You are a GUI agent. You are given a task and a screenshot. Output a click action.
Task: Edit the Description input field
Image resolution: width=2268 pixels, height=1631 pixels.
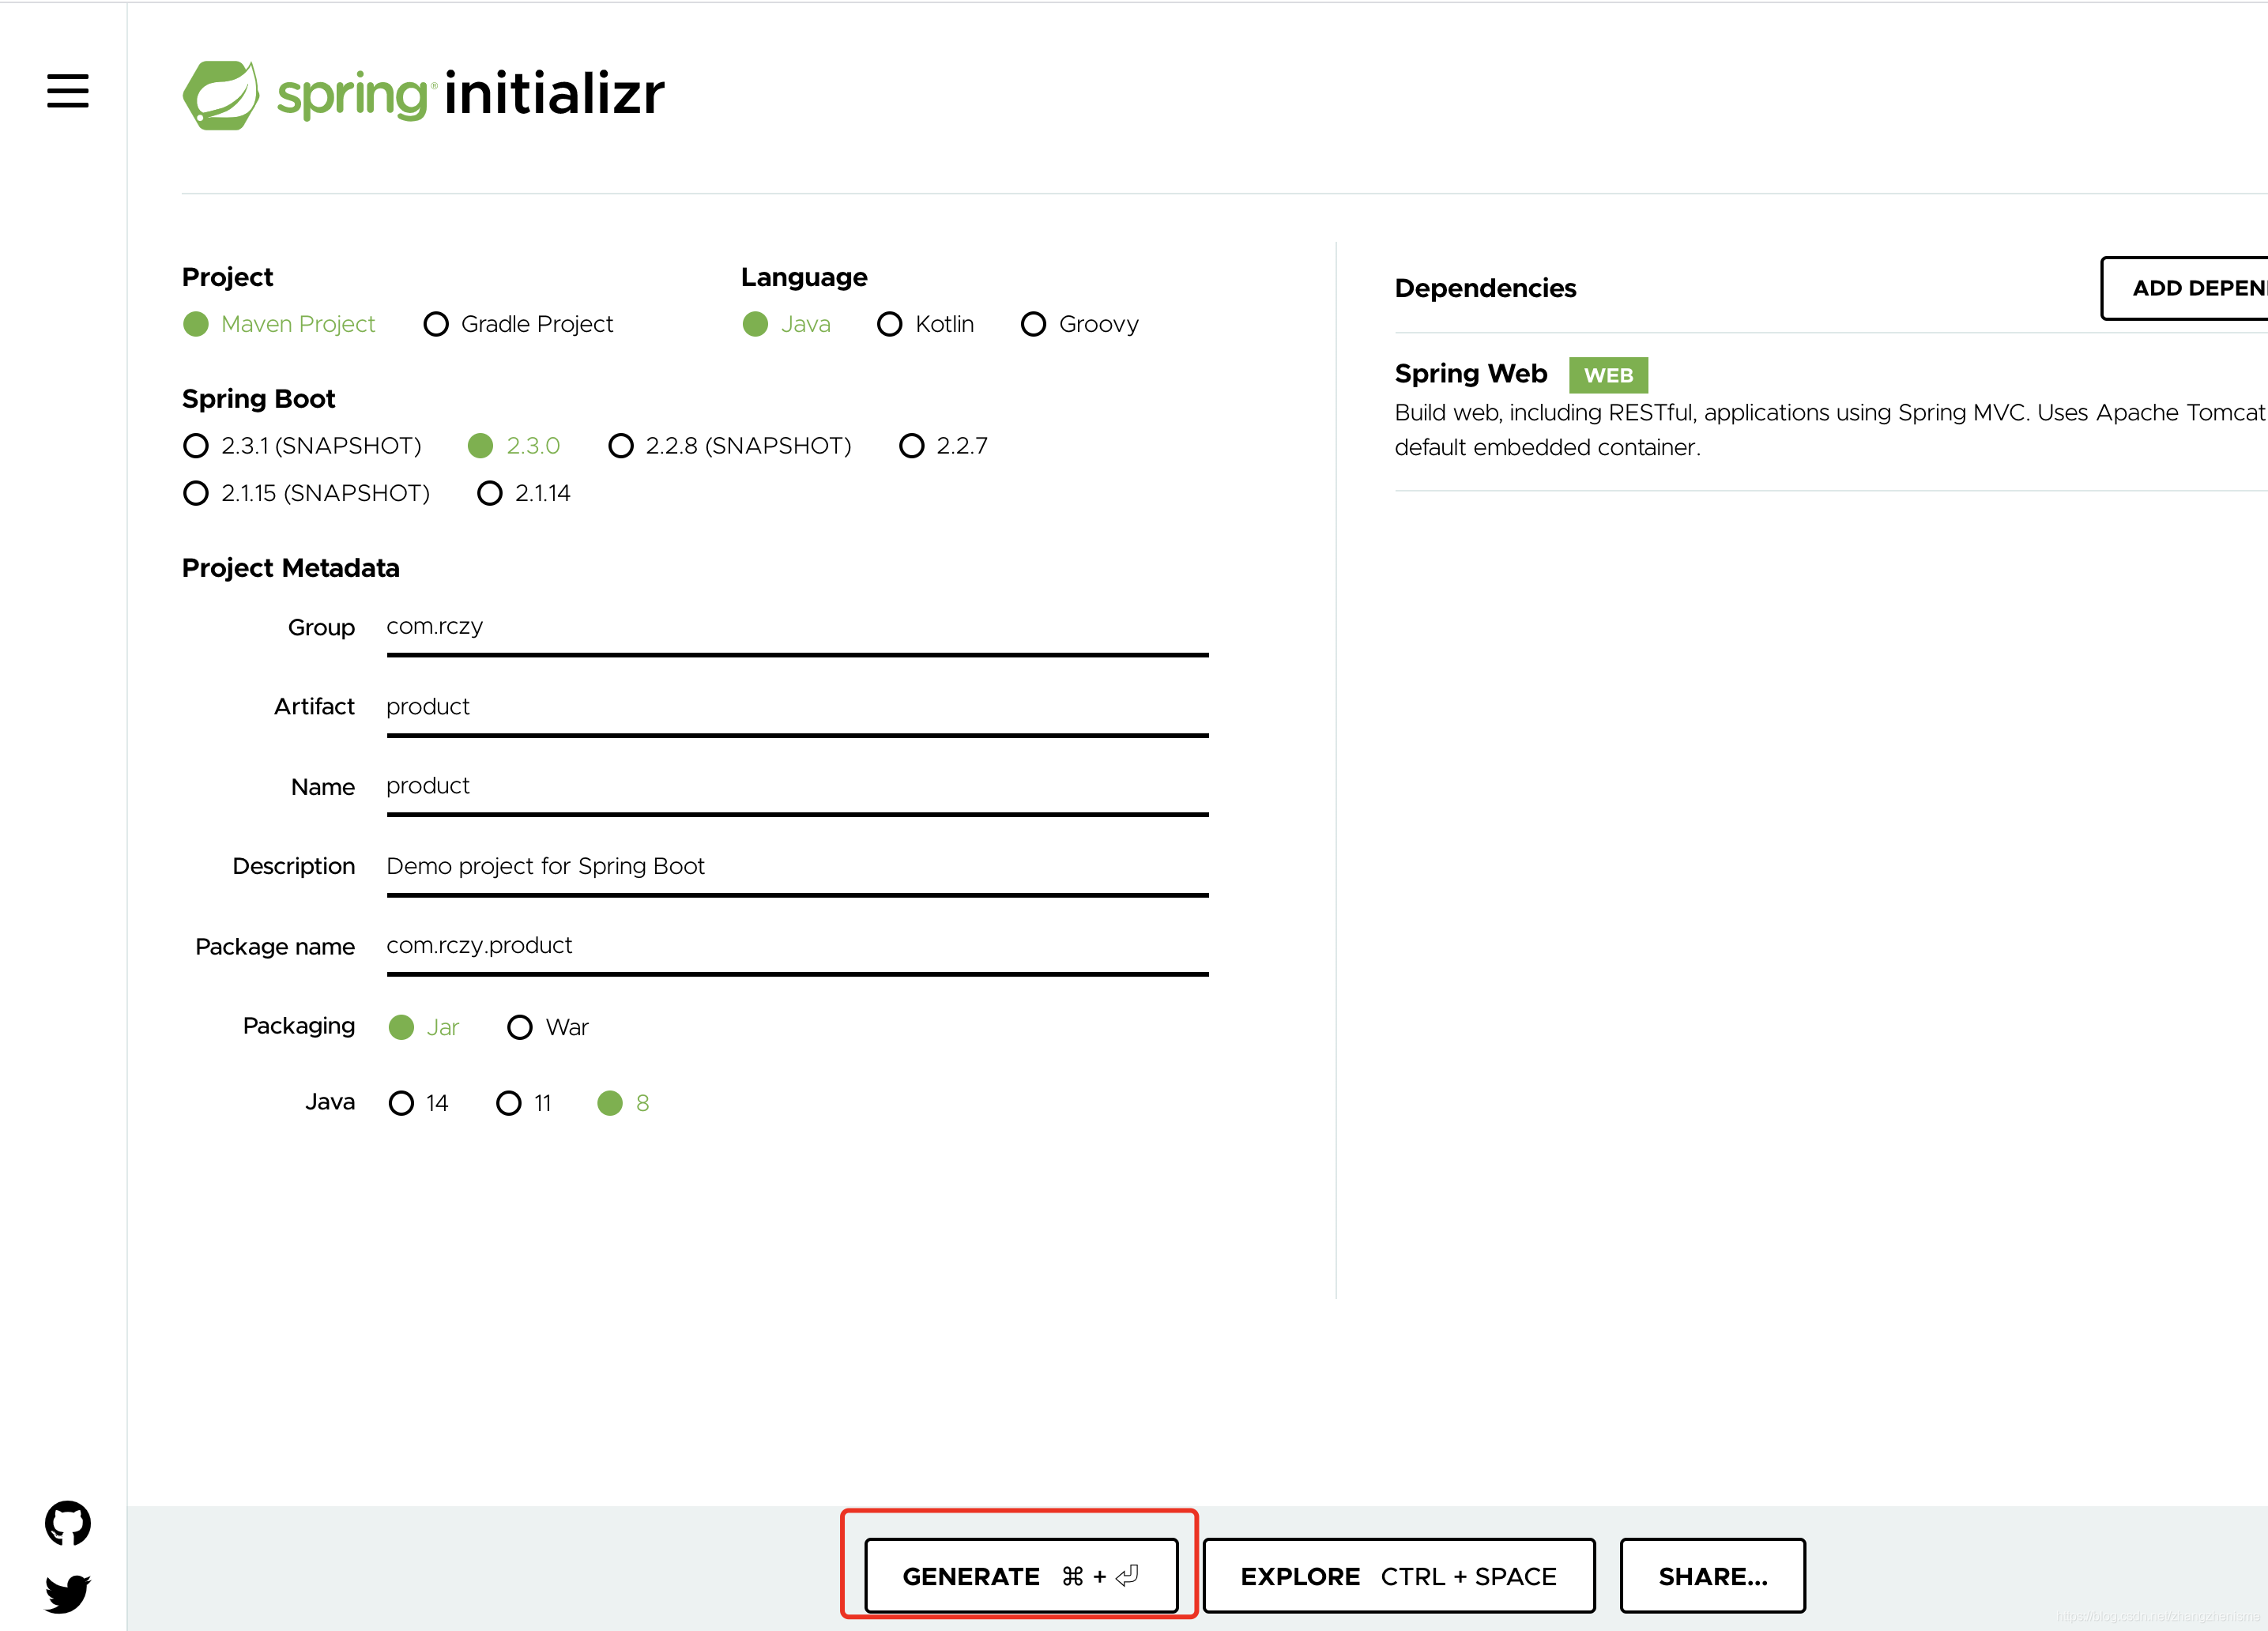point(797,868)
